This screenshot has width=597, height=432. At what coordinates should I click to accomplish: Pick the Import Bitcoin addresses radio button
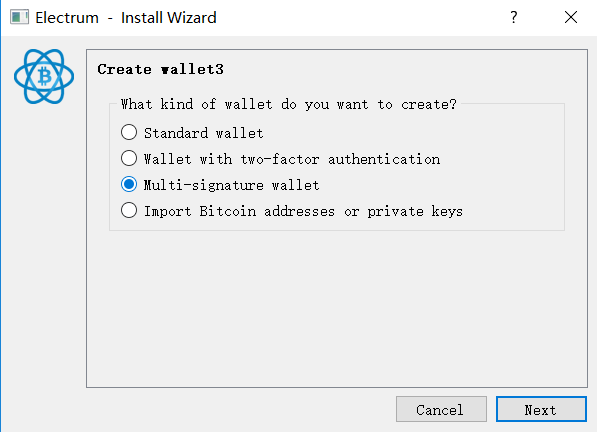(129, 210)
